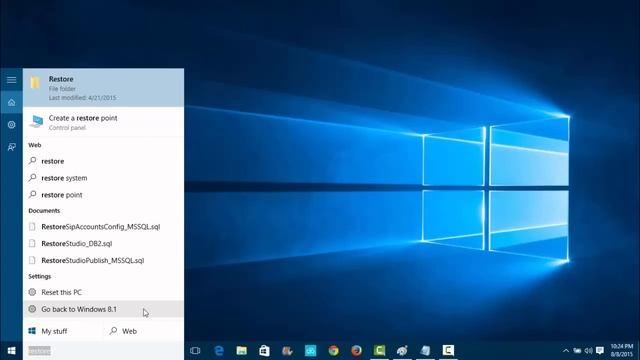The image size is (640, 360).
Task: Click the magnifier icon beside restore system
Action: [33, 178]
